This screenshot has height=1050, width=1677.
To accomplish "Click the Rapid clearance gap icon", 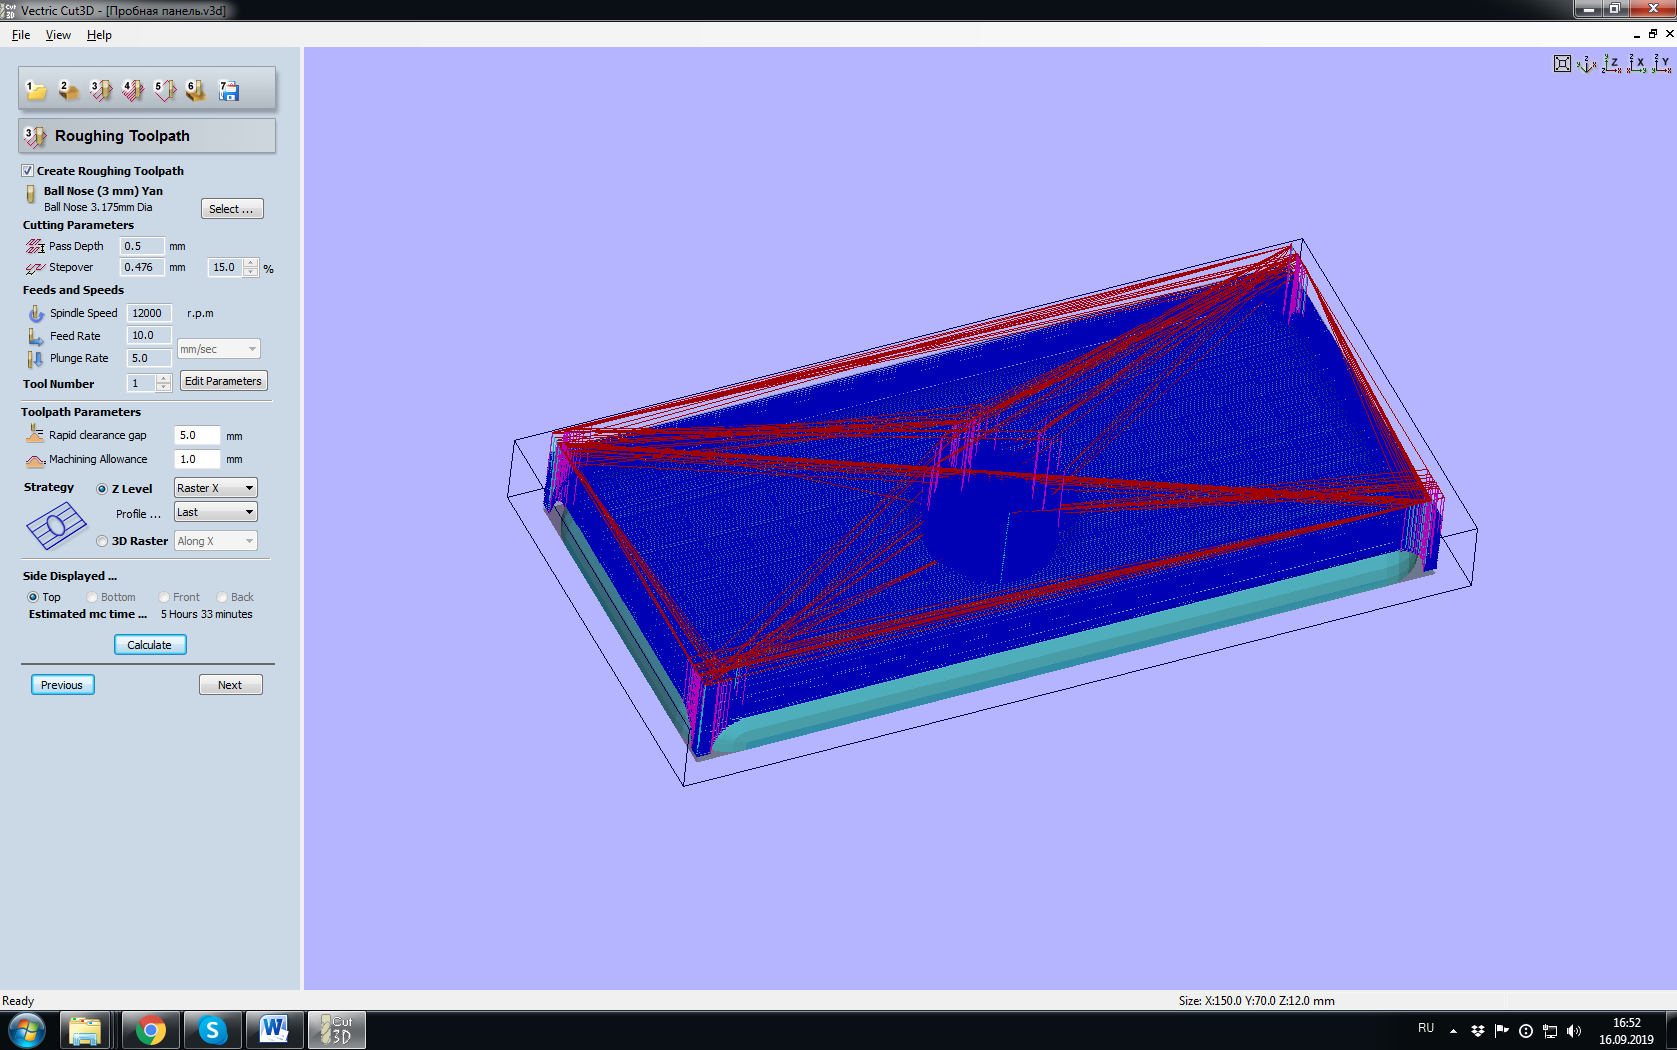I will [35, 434].
